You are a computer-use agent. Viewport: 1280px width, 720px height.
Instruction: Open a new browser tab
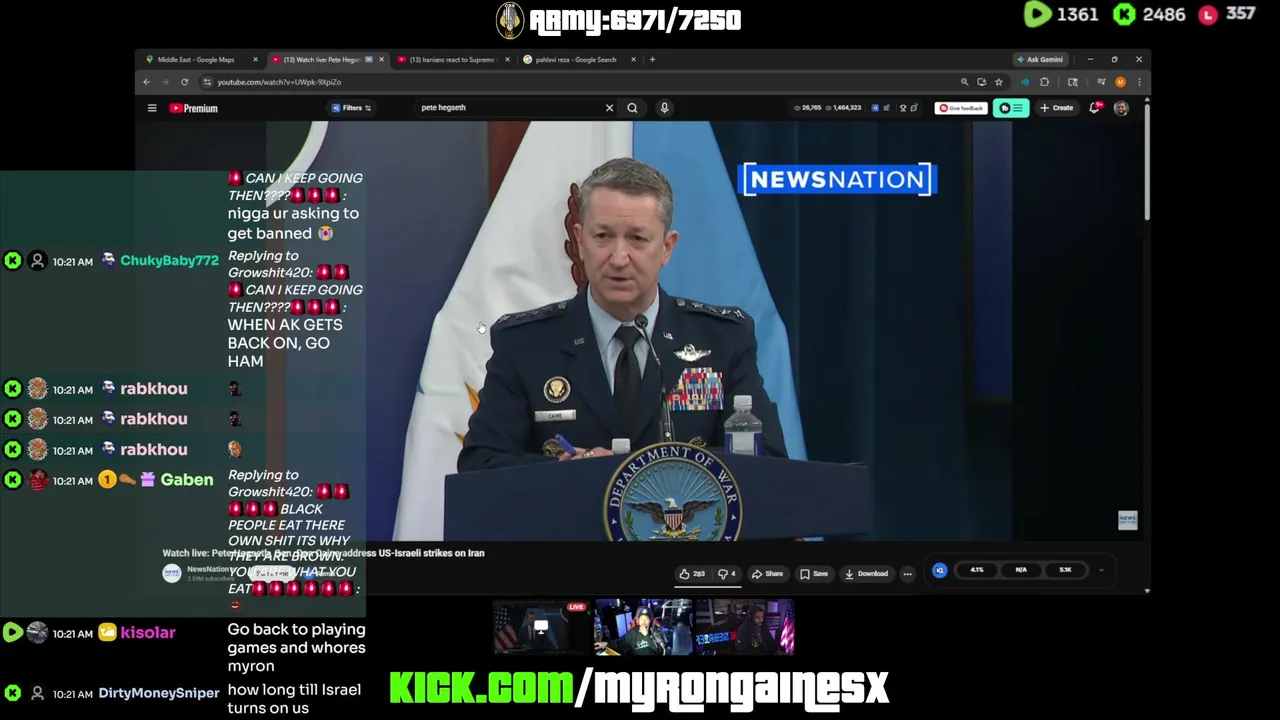tap(652, 59)
